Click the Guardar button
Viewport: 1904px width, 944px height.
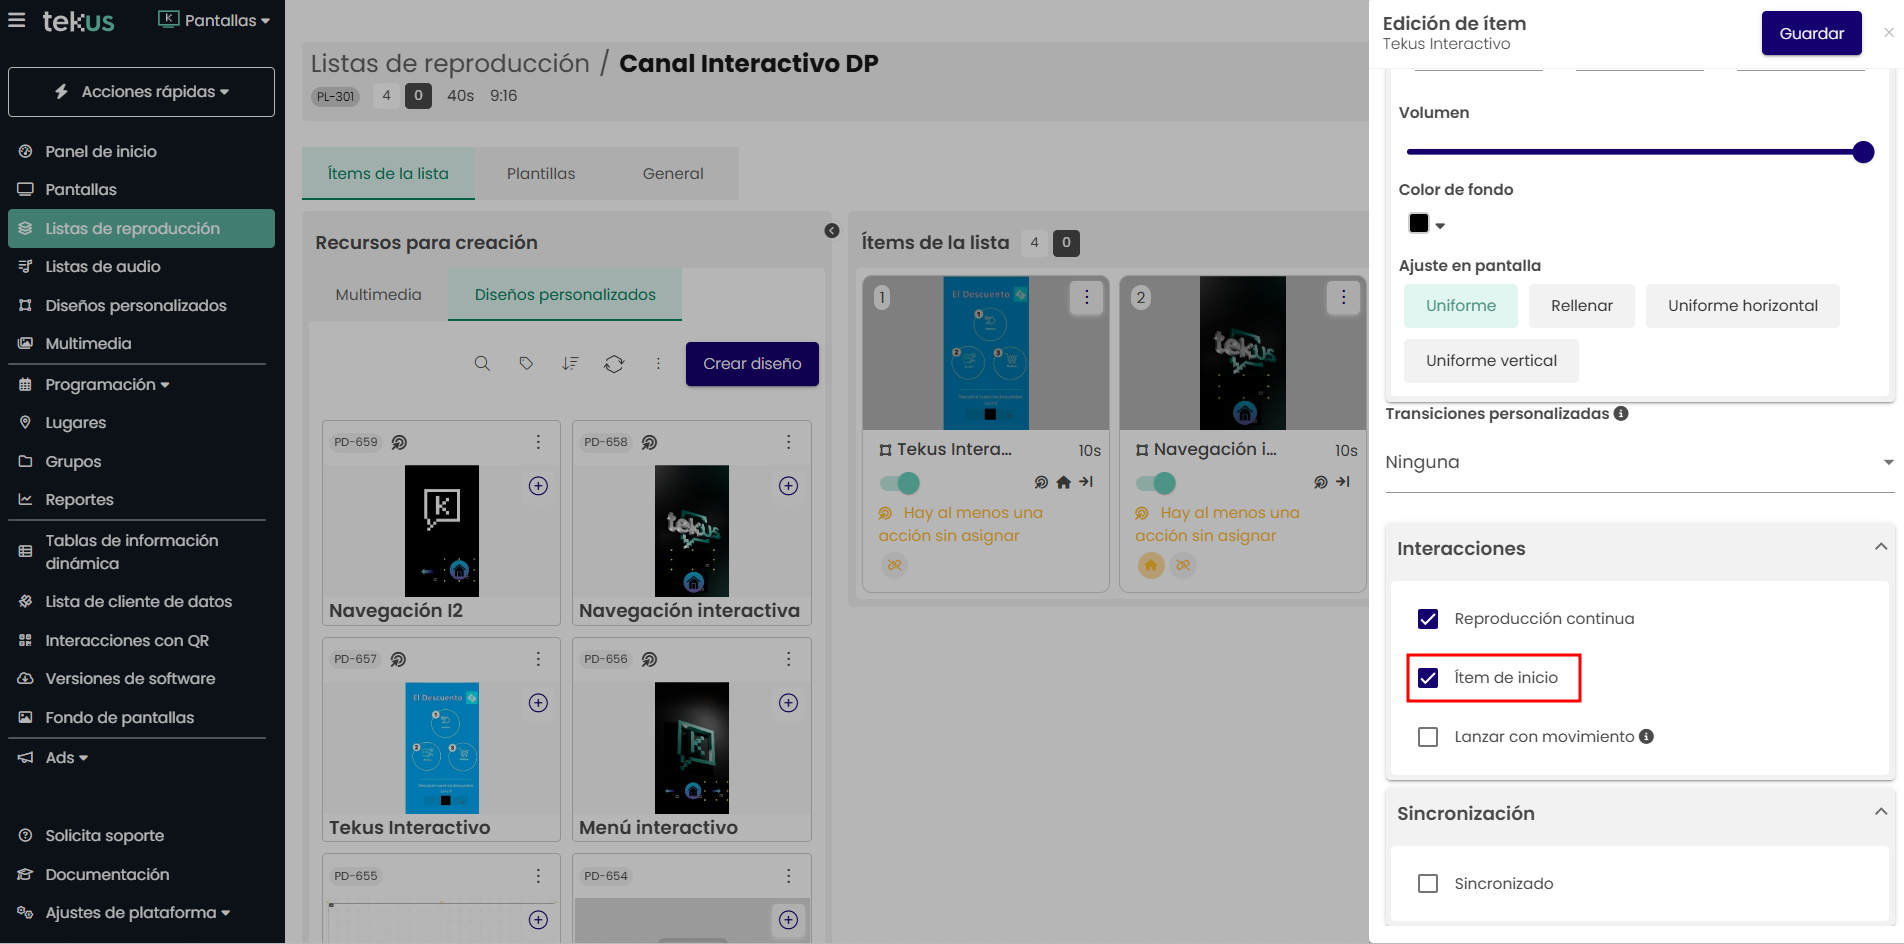coord(1811,33)
